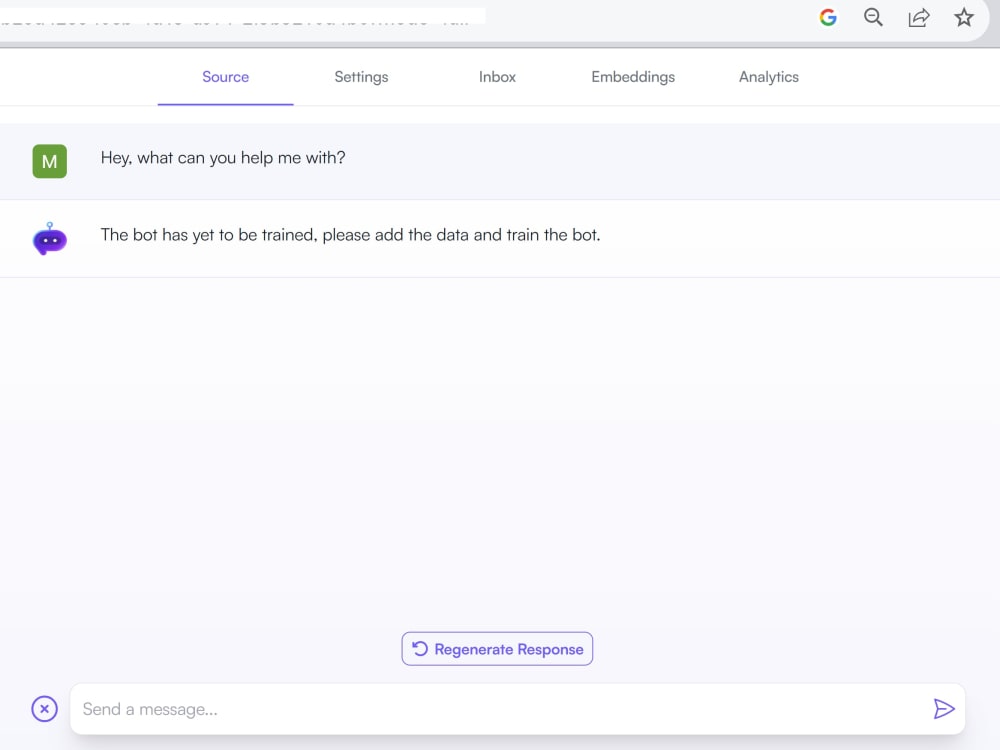Click the green M user avatar
This screenshot has height=750, width=1000.
[50, 161]
